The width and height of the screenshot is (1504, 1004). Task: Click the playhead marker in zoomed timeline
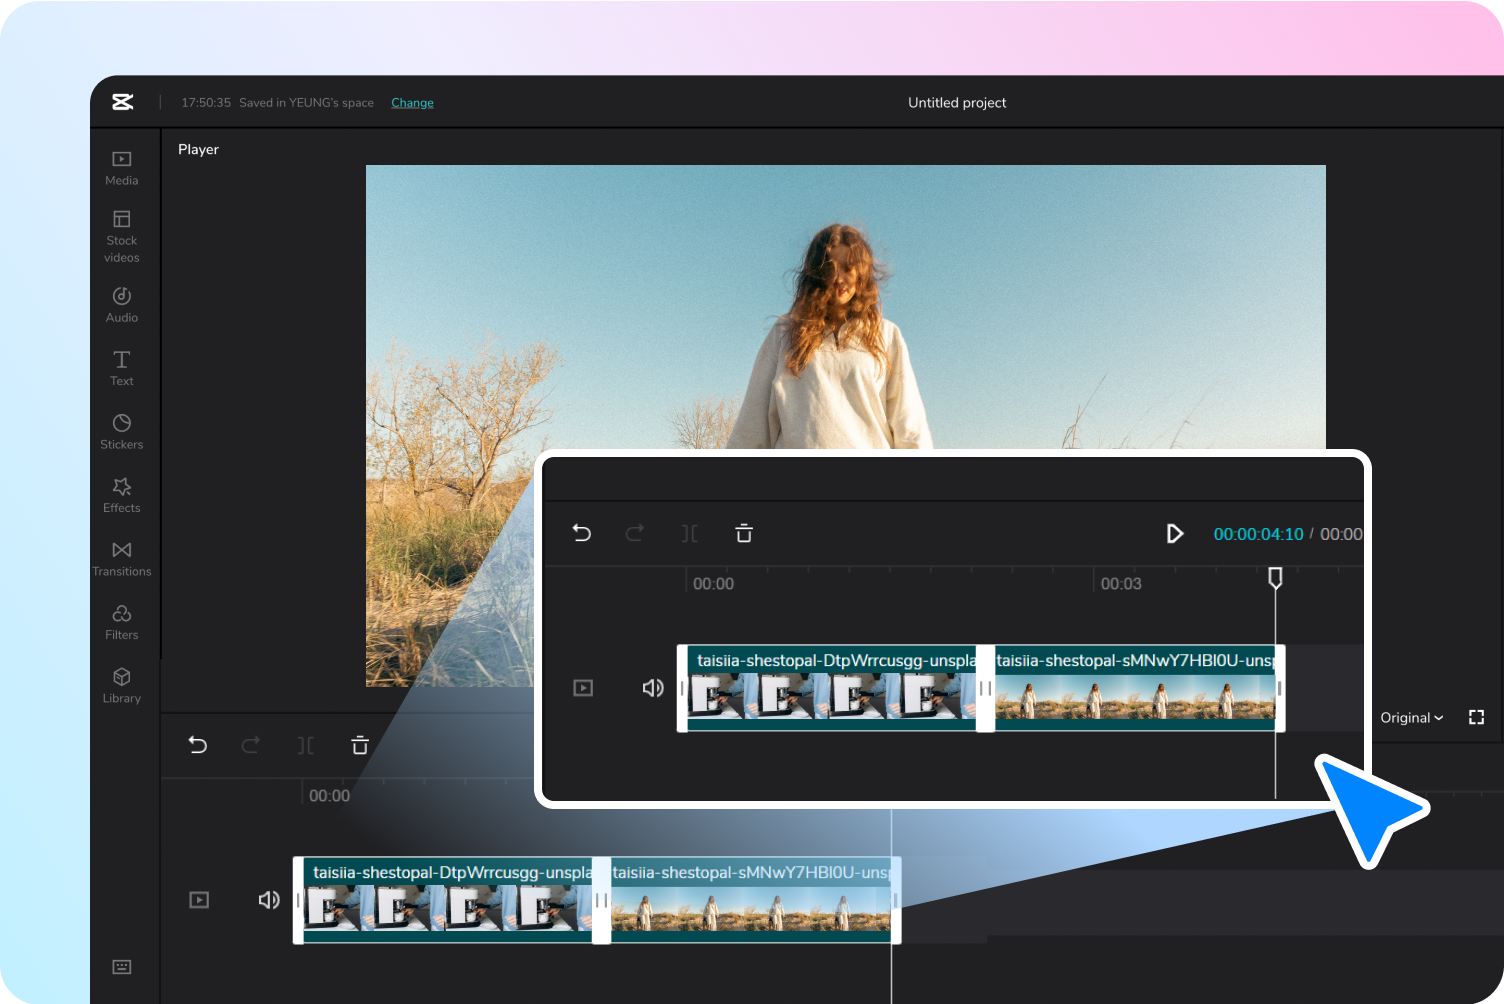click(x=1275, y=578)
